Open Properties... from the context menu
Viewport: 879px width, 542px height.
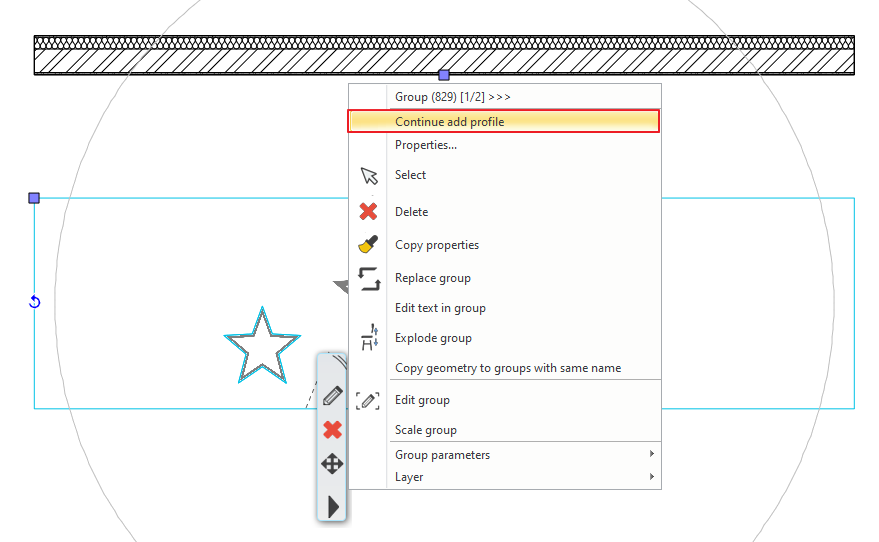coord(426,145)
